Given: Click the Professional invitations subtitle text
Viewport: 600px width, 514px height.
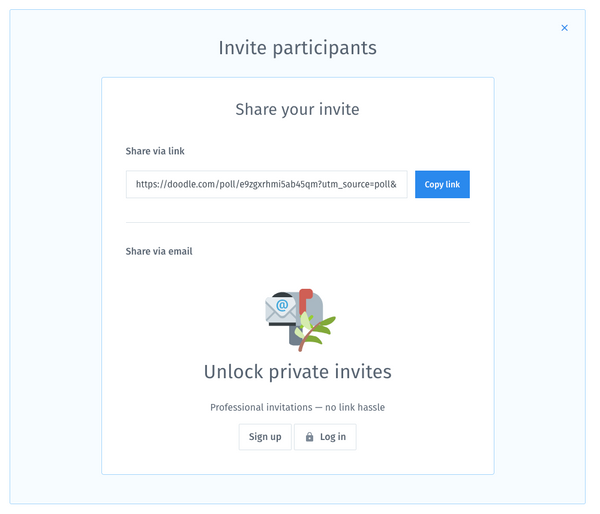Looking at the screenshot, I should (297, 408).
